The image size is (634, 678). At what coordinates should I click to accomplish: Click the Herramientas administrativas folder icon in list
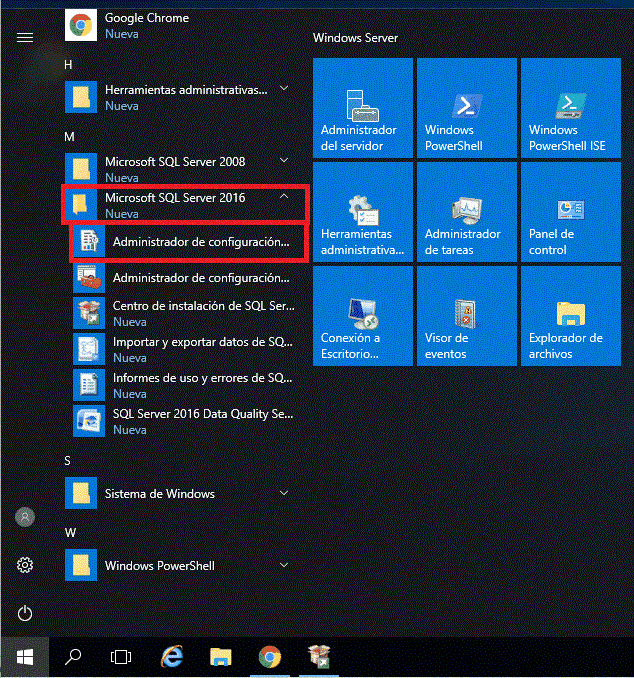(81, 97)
